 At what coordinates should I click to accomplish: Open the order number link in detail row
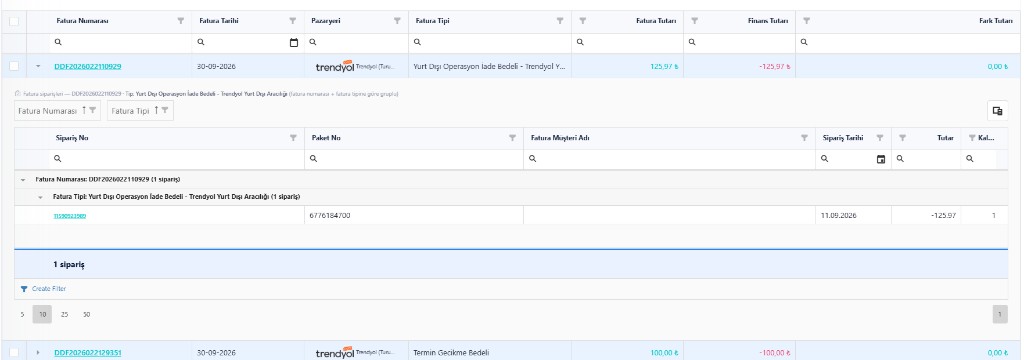(x=70, y=216)
